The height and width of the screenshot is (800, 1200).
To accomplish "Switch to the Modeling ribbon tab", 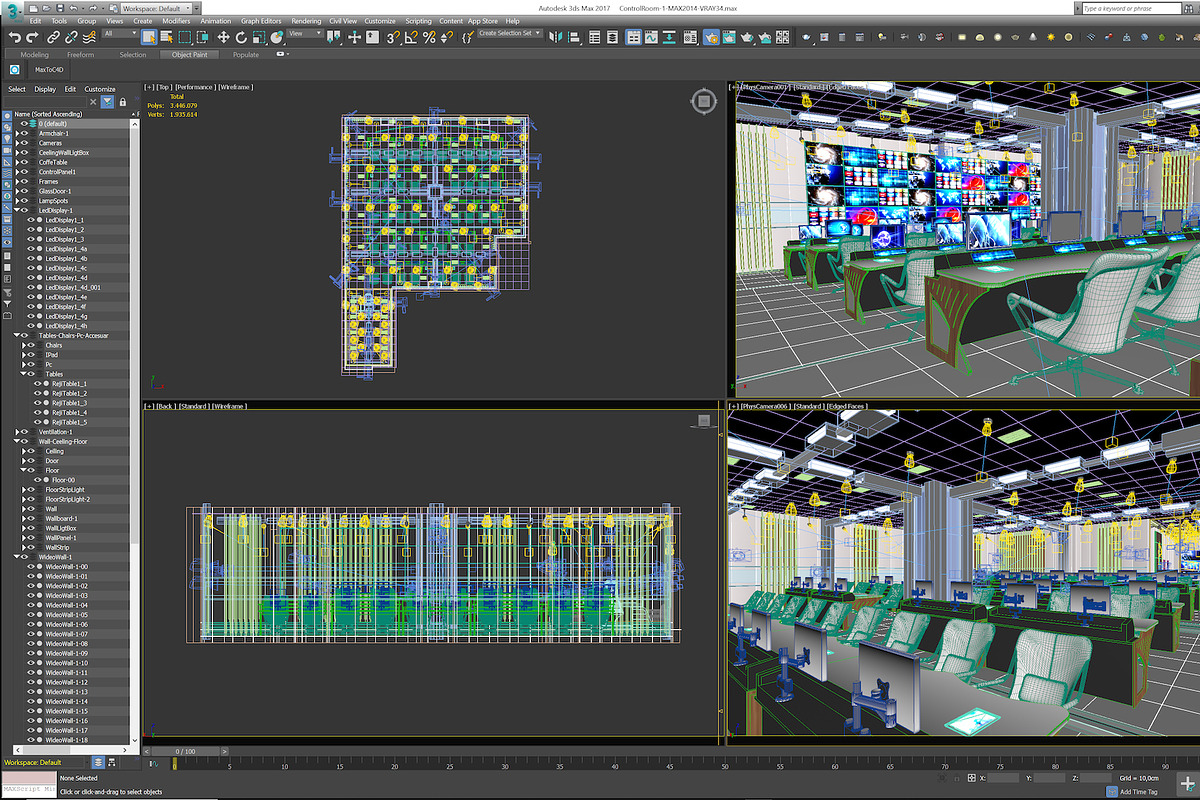I will point(34,55).
